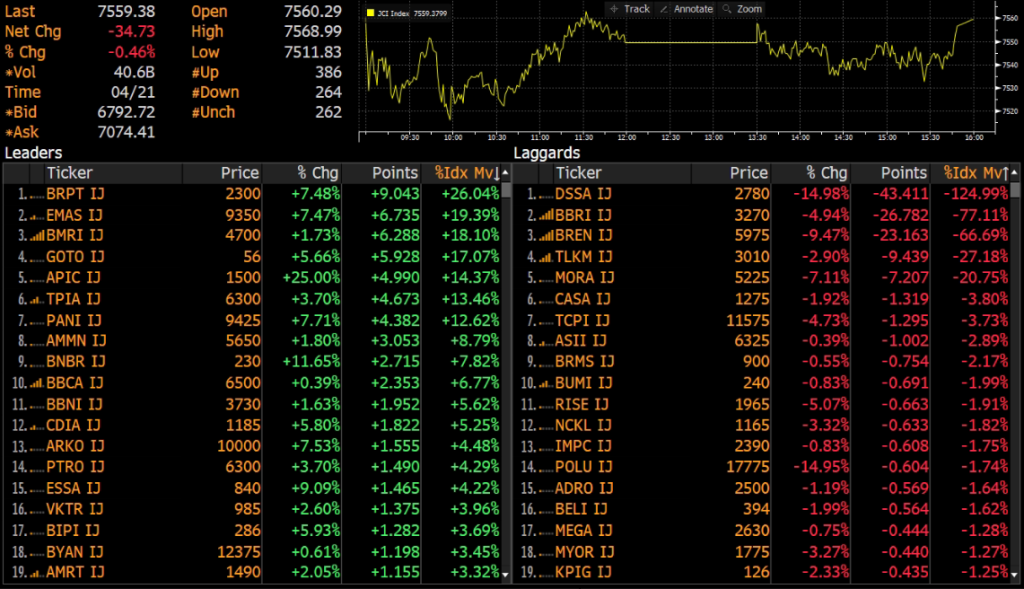Sort Leaders table by Ticker column
Image resolution: width=1024 pixels, height=589 pixels.
[70, 173]
